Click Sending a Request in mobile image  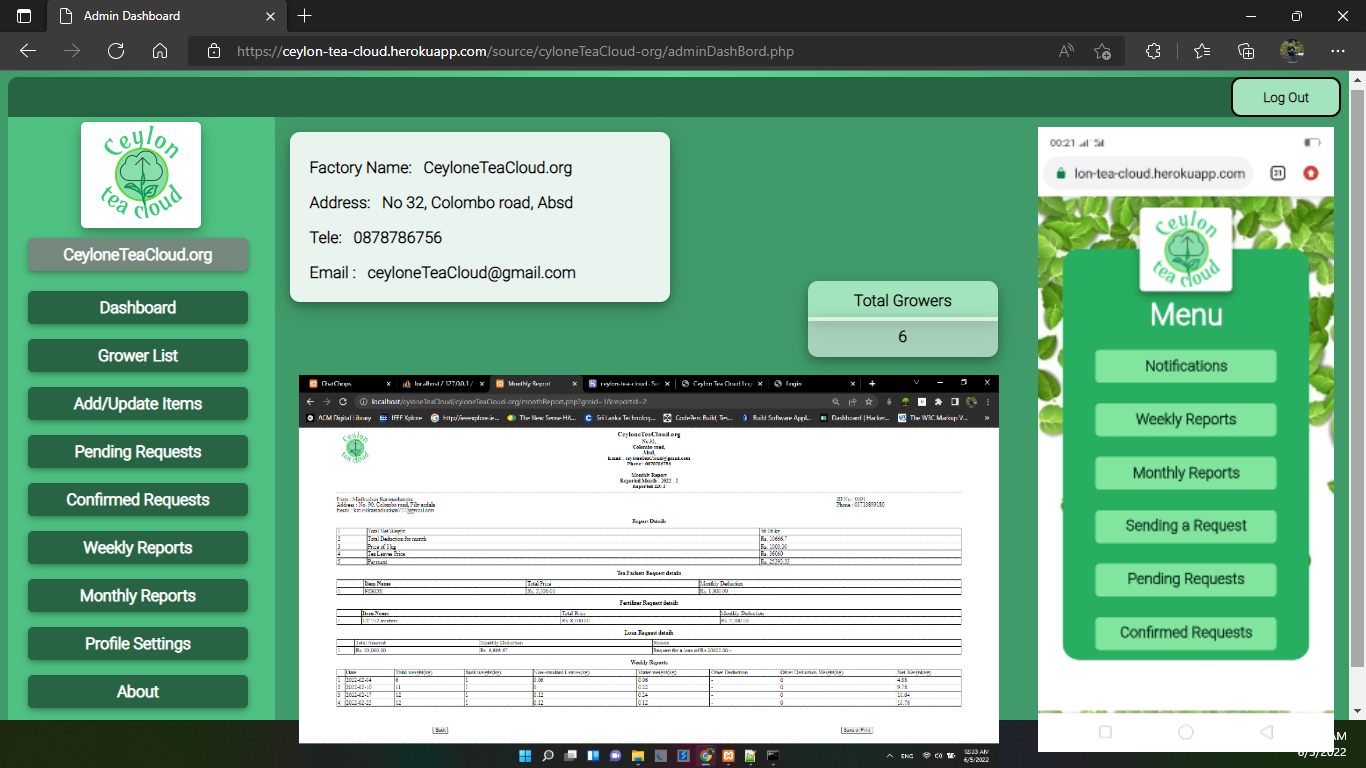tap(1186, 526)
